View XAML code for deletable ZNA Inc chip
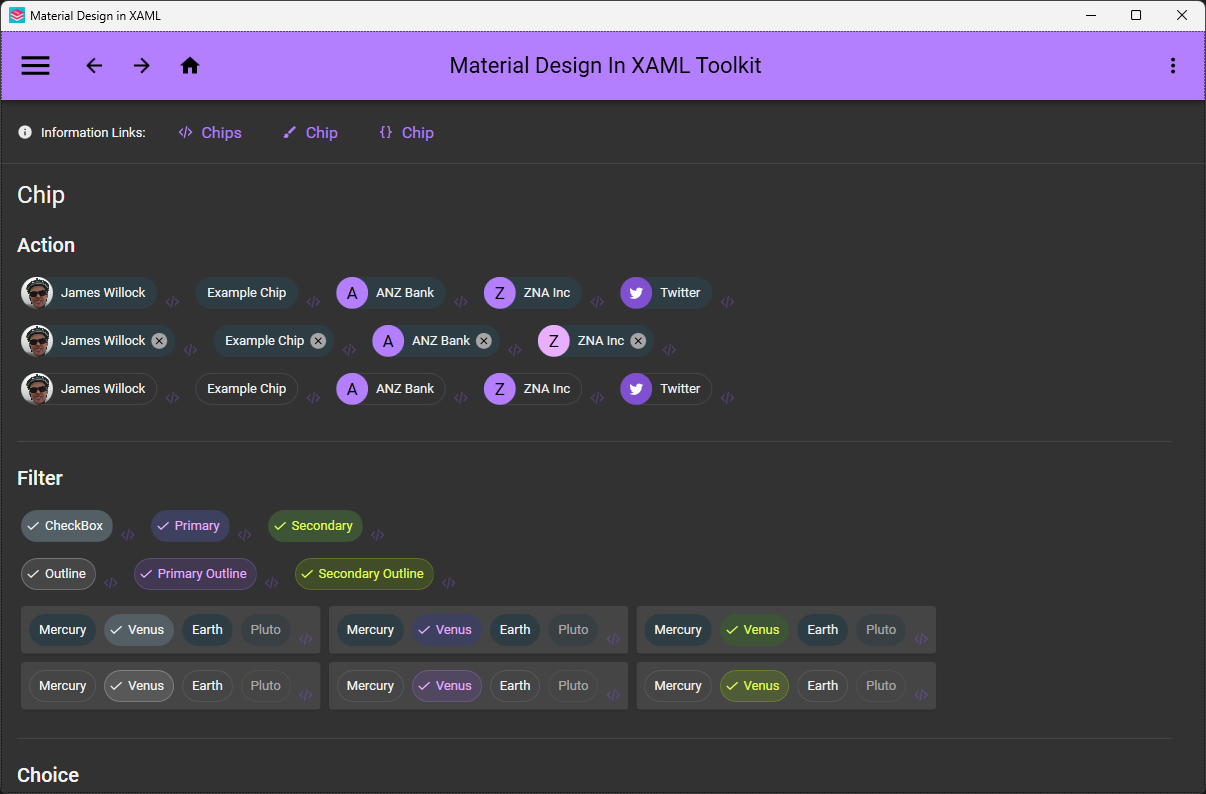 coord(669,350)
